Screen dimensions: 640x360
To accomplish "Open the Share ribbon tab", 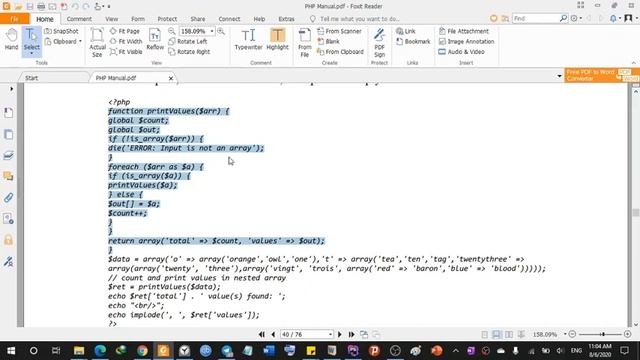I will 198,19.
